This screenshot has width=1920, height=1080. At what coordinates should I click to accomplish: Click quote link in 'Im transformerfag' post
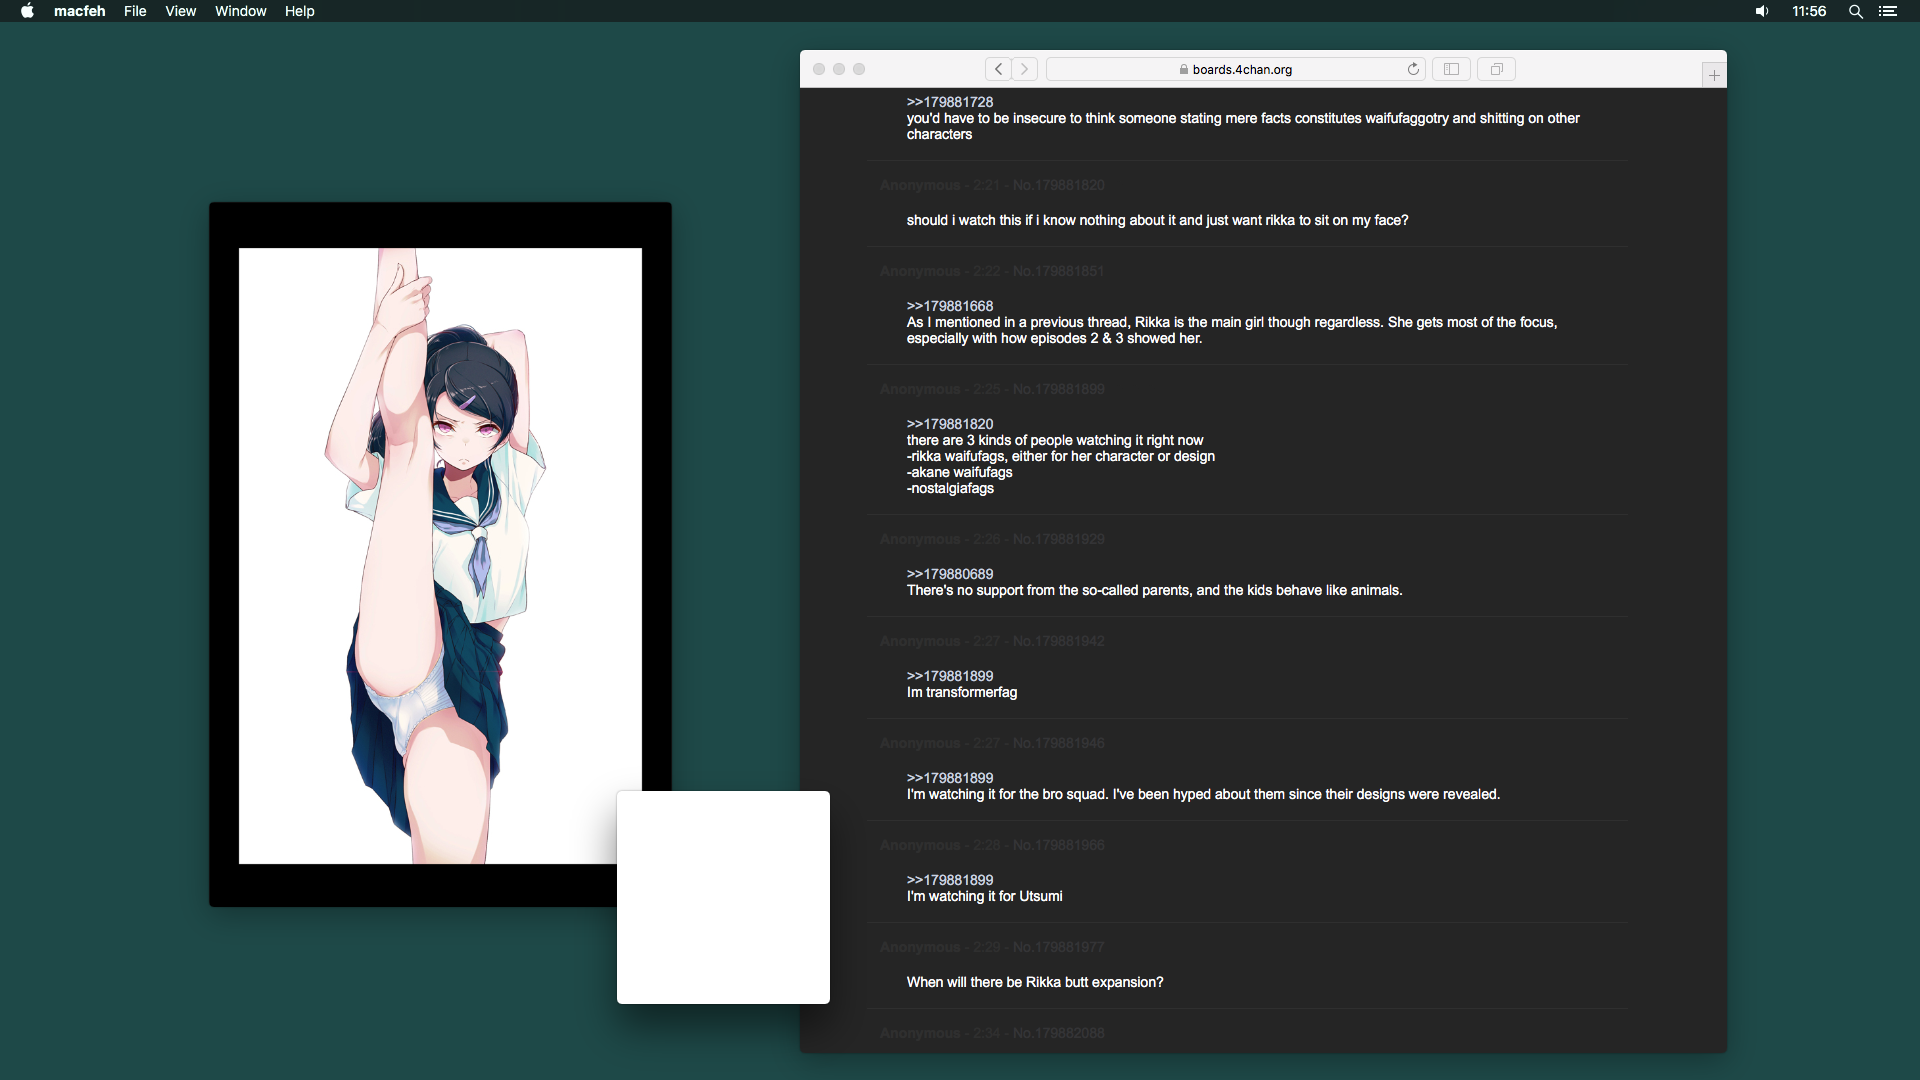tap(950, 676)
